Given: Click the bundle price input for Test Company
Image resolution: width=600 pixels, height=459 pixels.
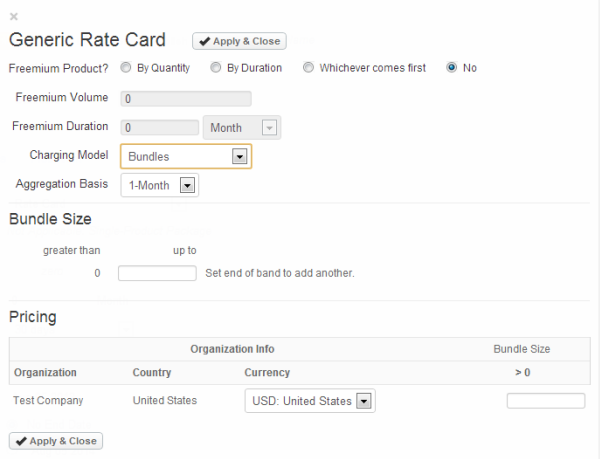Looking at the screenshot, I should click(x=545, y=401).
